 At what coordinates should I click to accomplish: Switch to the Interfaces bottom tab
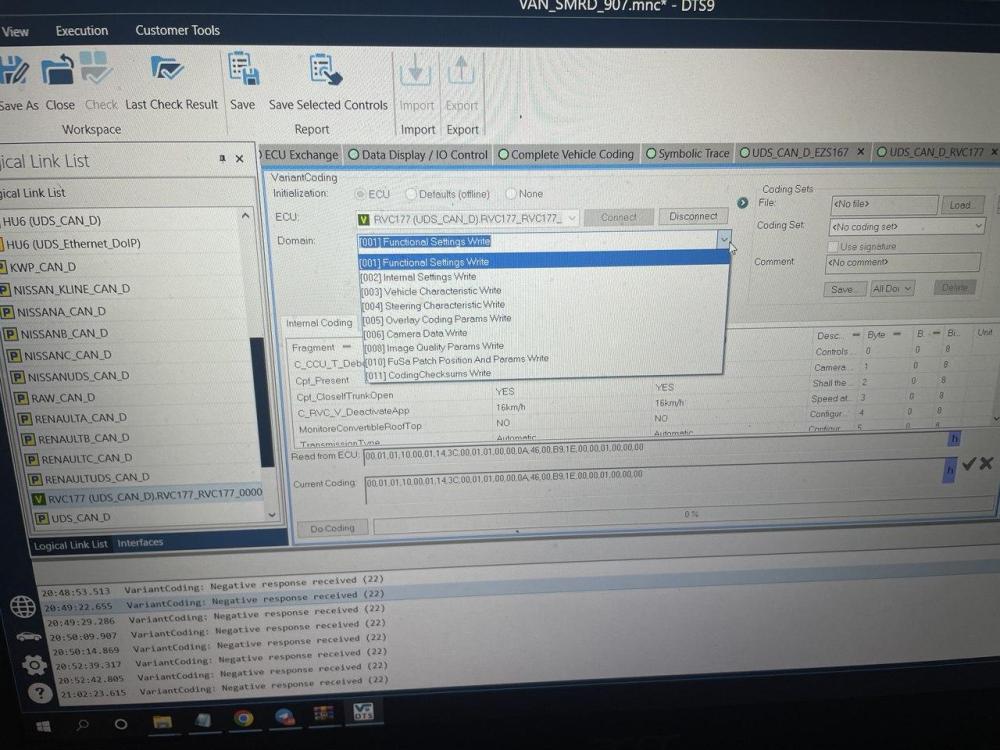pyautogui.click(x=140, y=543)
